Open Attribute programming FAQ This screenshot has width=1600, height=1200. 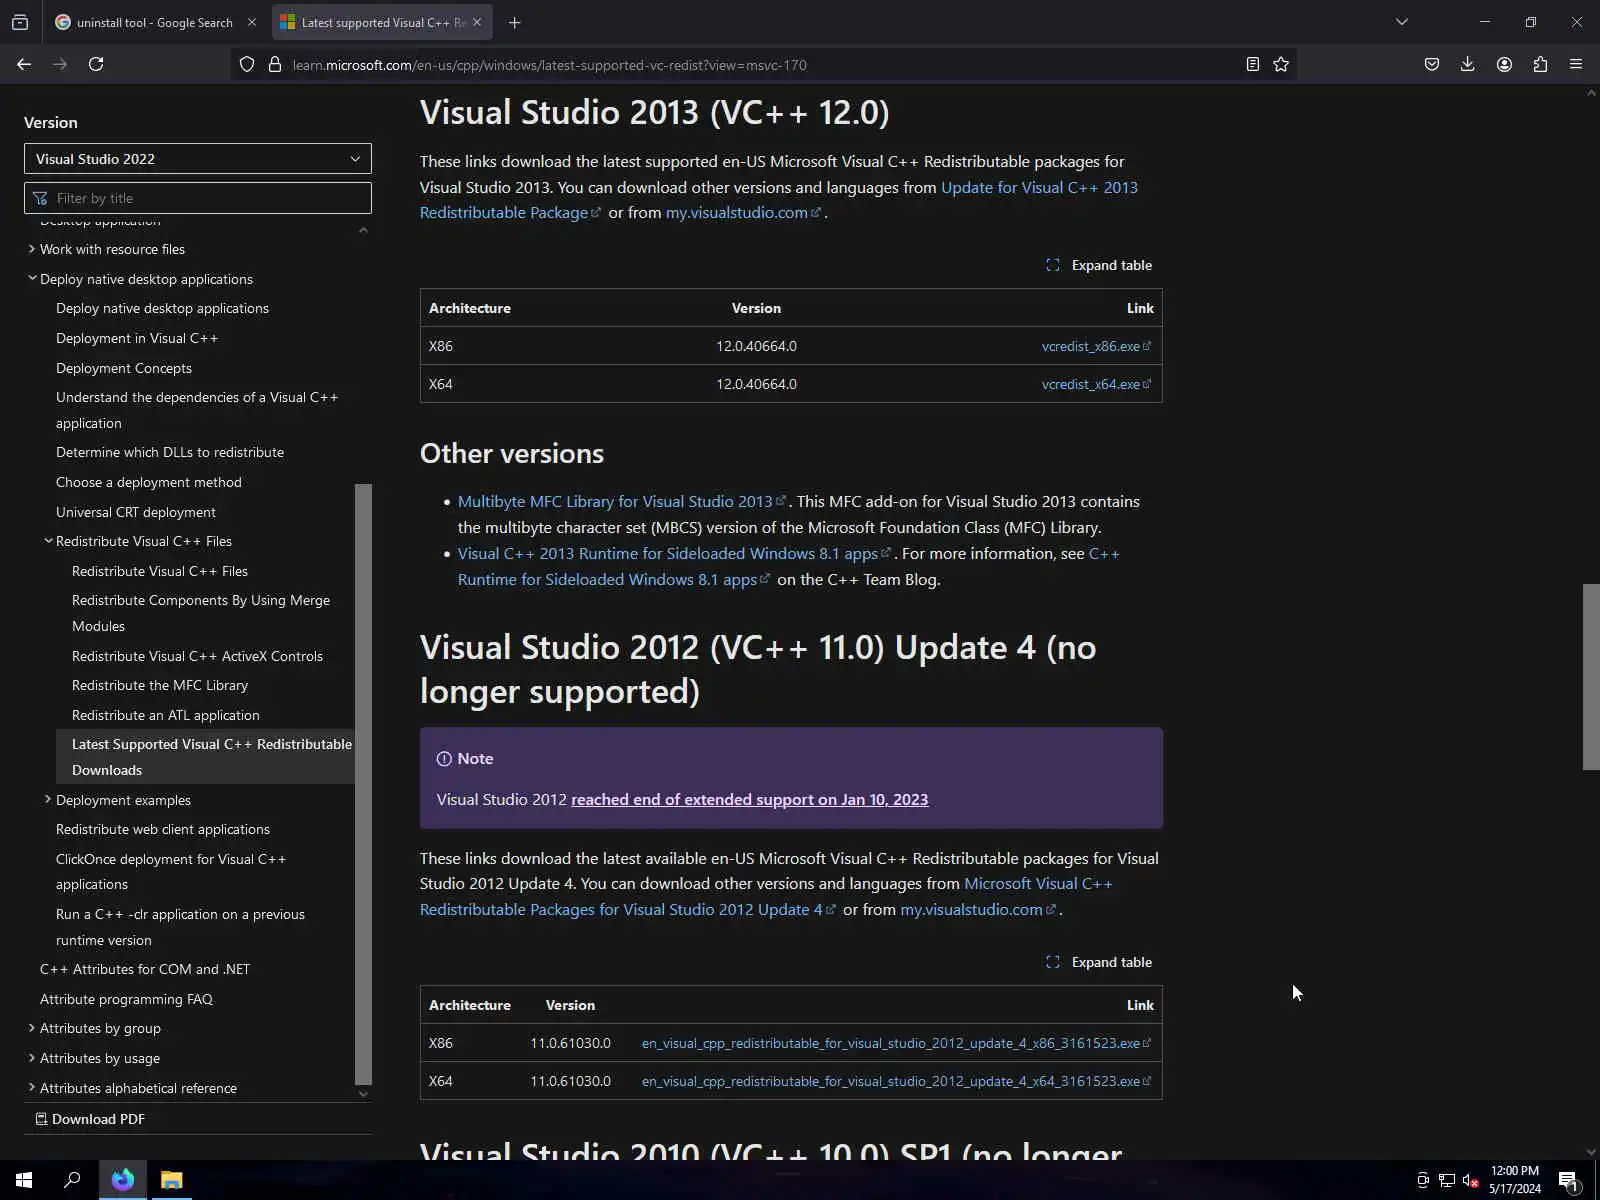tap(126, 999)
